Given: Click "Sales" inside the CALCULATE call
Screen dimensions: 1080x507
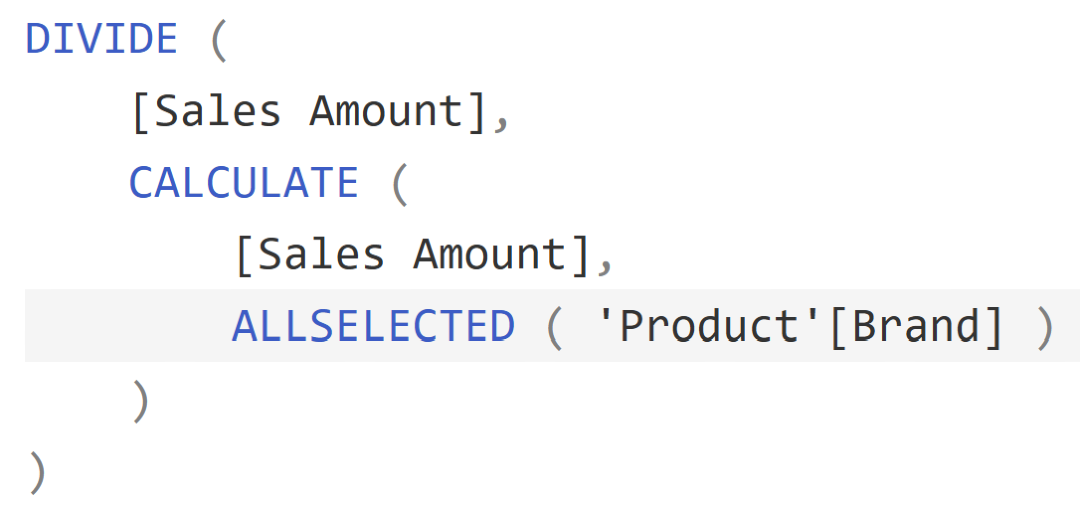Looking at the screenshot, I should click(x=321, y=255).
